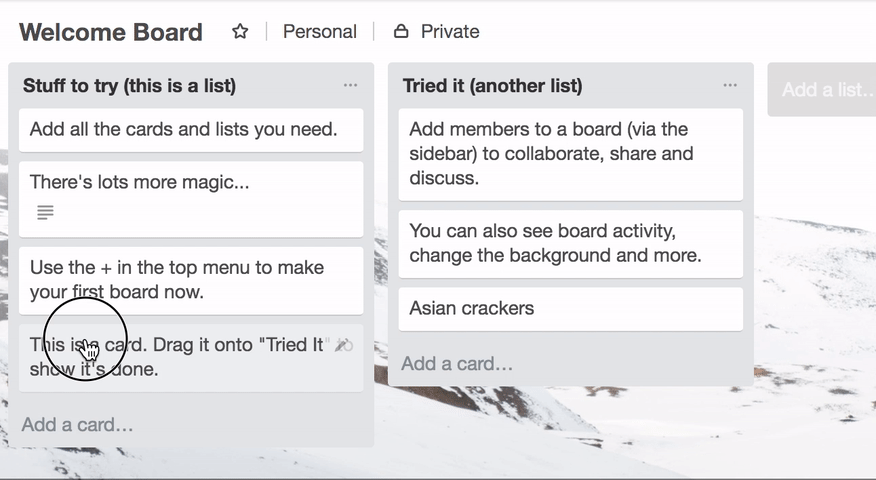Open 'Add all the cards and lists you need' card

(x=191, y=130)
